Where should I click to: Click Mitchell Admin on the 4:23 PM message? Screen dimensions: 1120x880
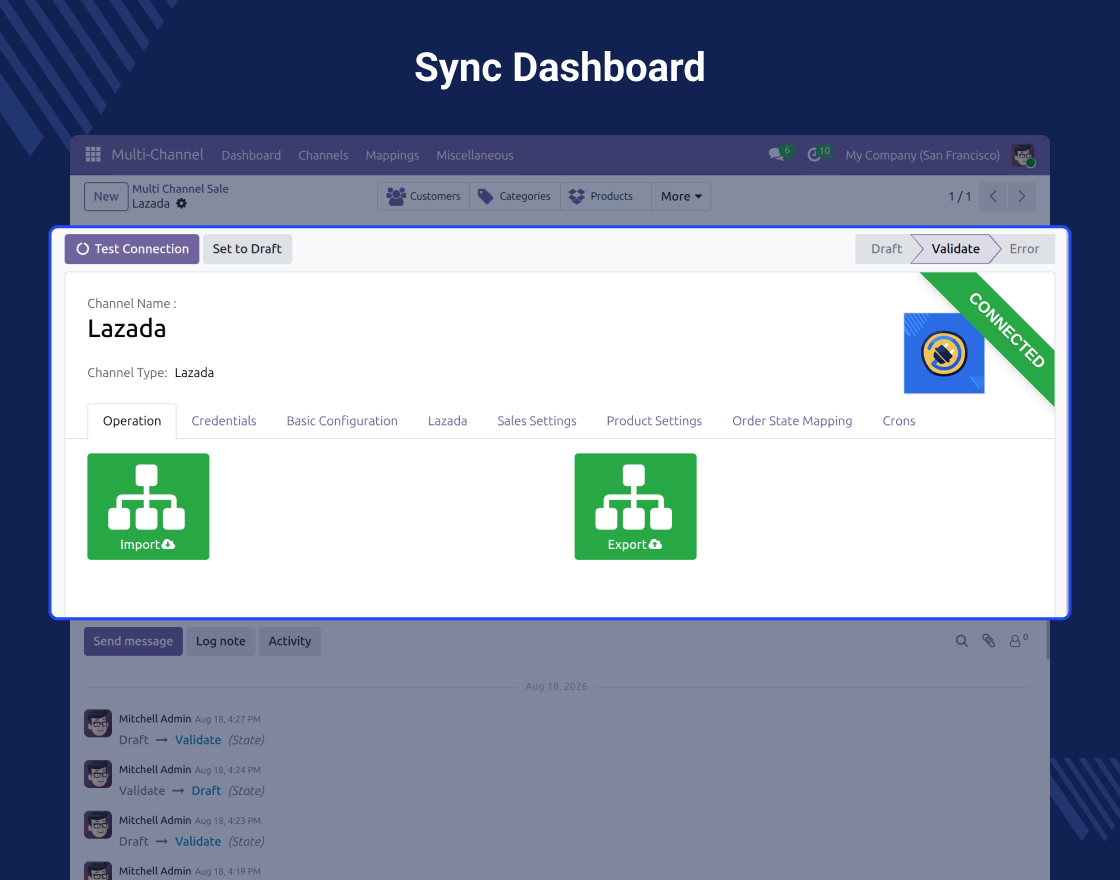click(x=155, y=820)
